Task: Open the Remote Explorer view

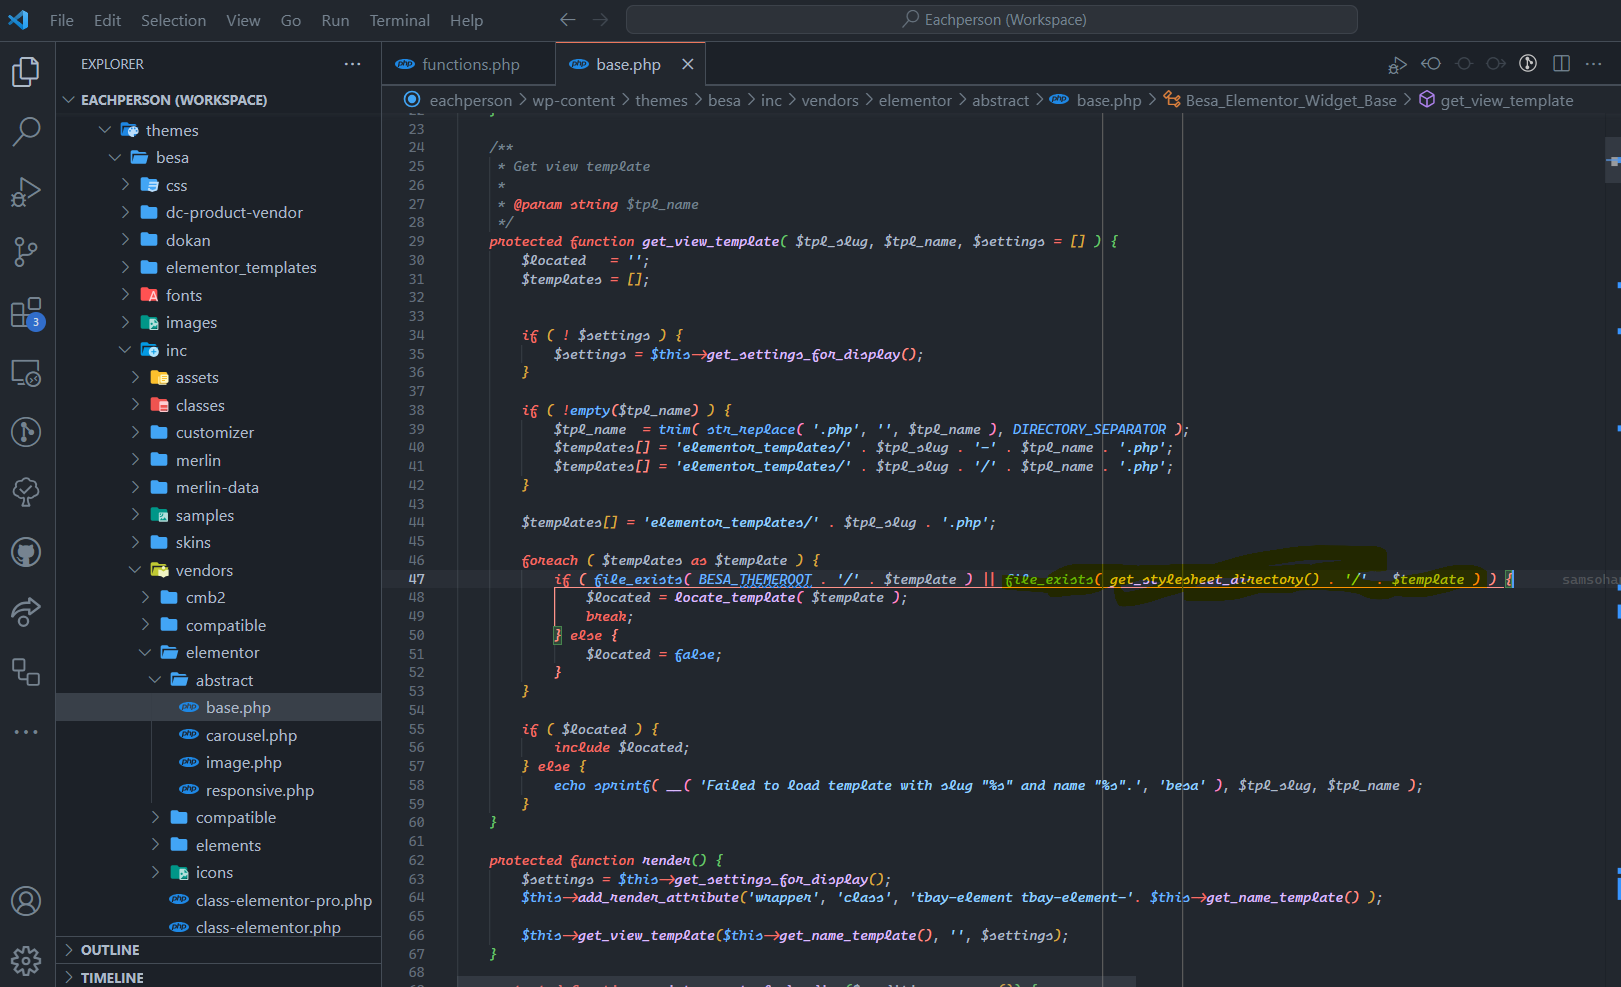Action: pyautogui.click(x=26, y=373)
